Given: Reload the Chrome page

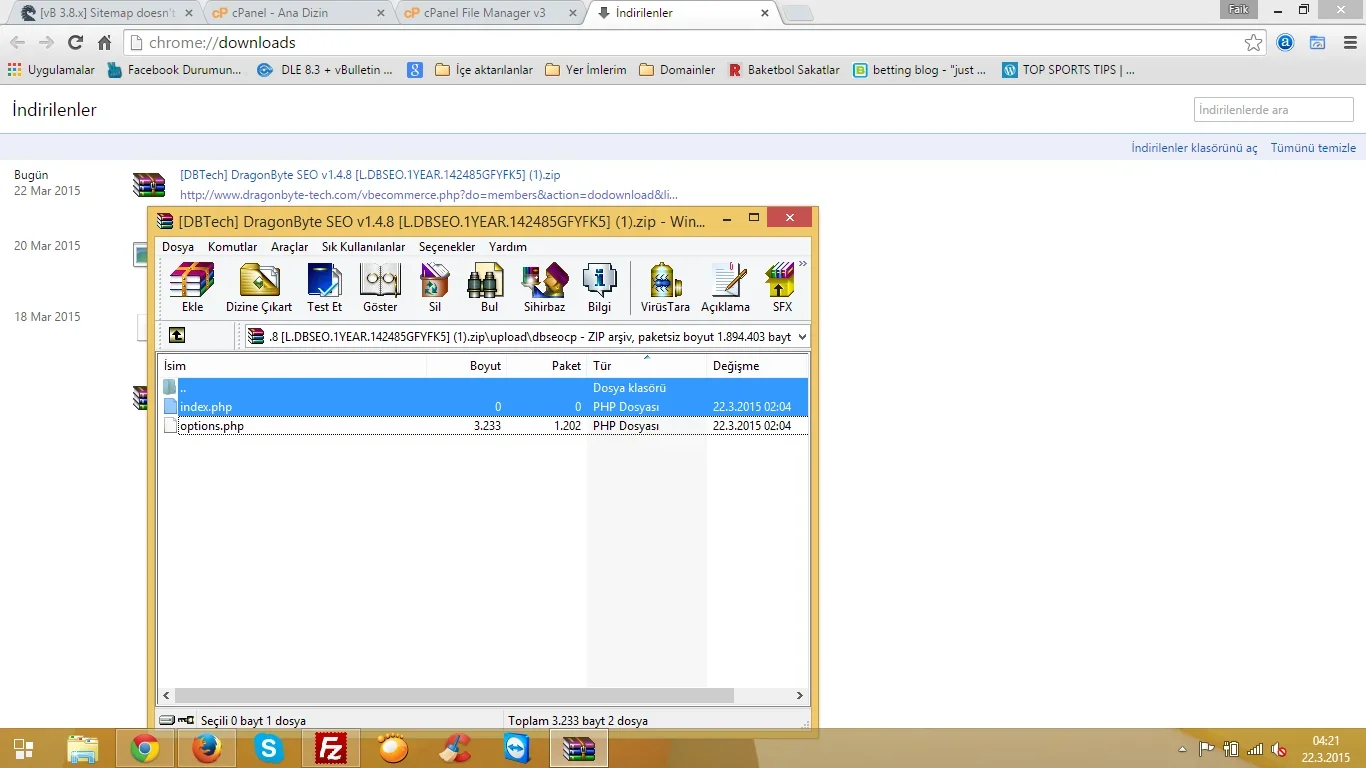Looking at the screenshot, I should (x=75, y=43).
